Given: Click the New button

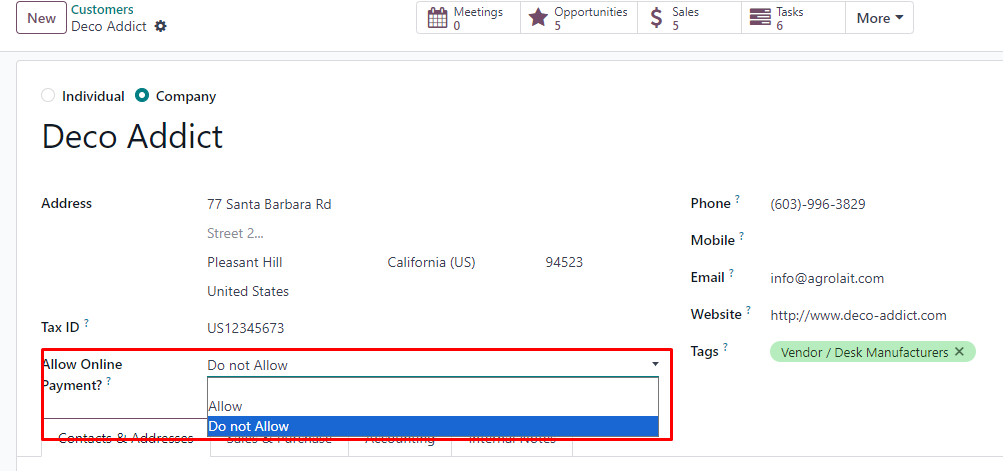Looking at the screenshot, I should [x=41, y=18].
